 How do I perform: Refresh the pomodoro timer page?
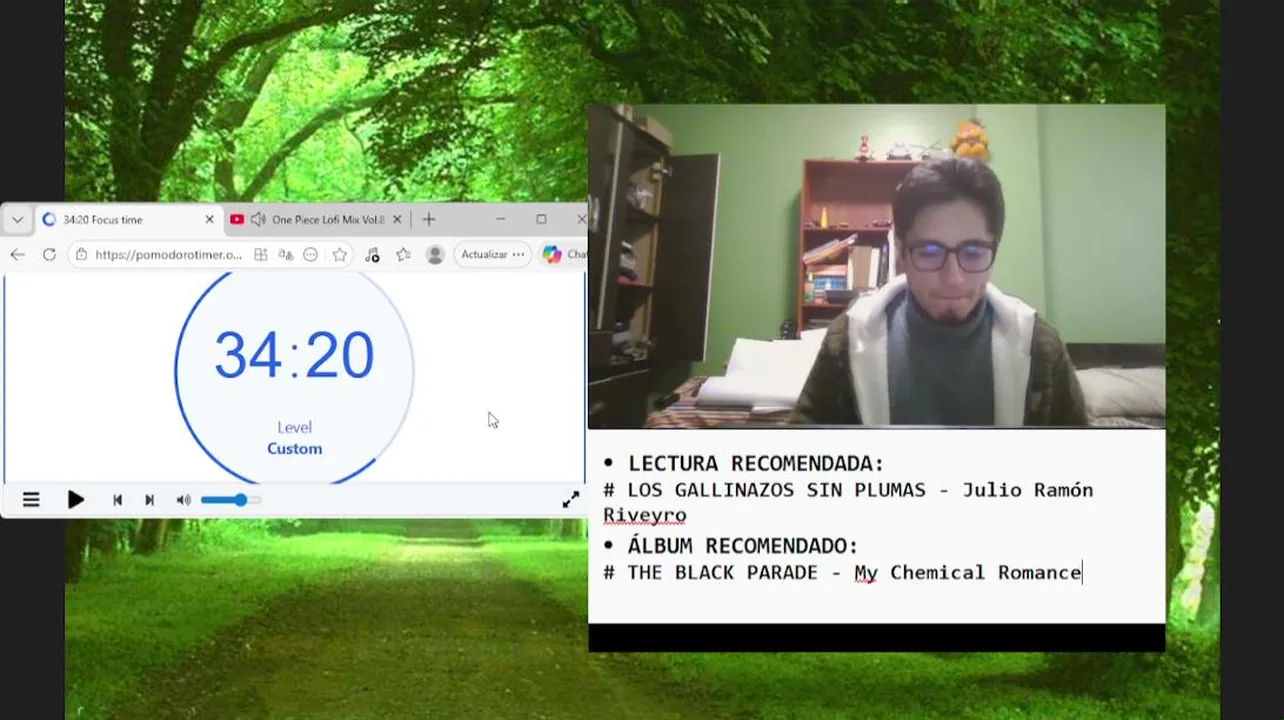[49, 255]
